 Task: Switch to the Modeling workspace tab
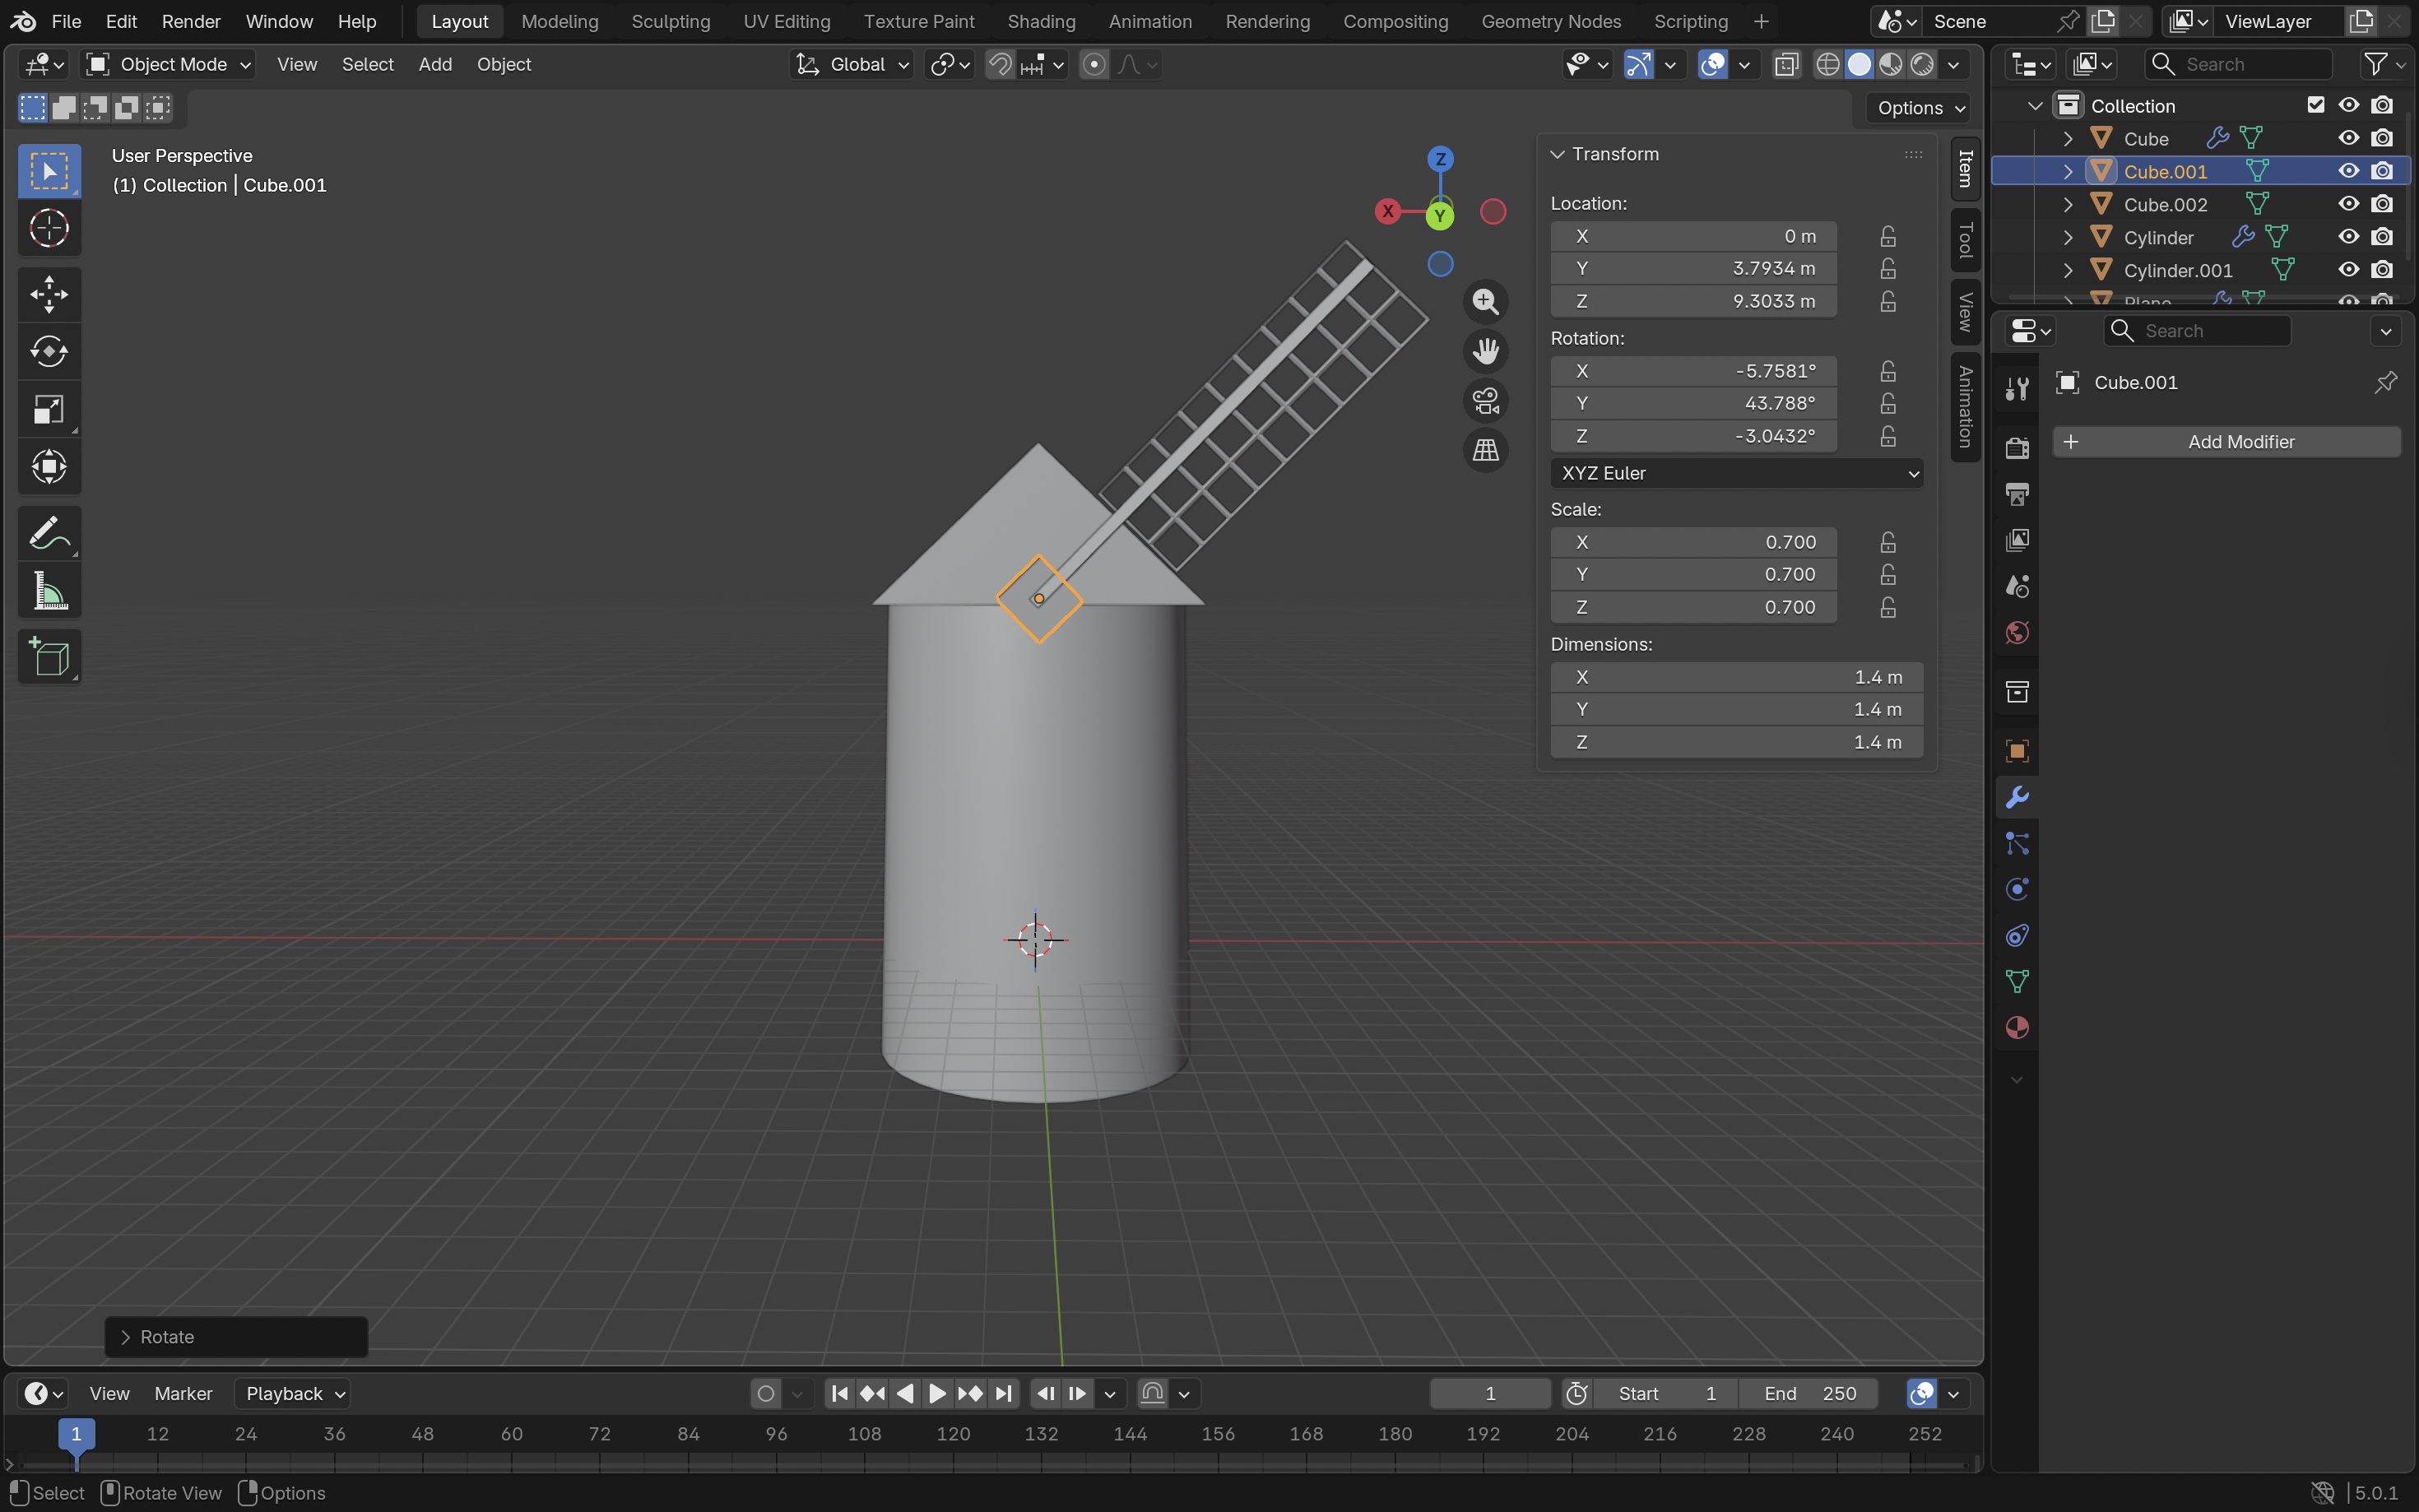coord(560,21)
